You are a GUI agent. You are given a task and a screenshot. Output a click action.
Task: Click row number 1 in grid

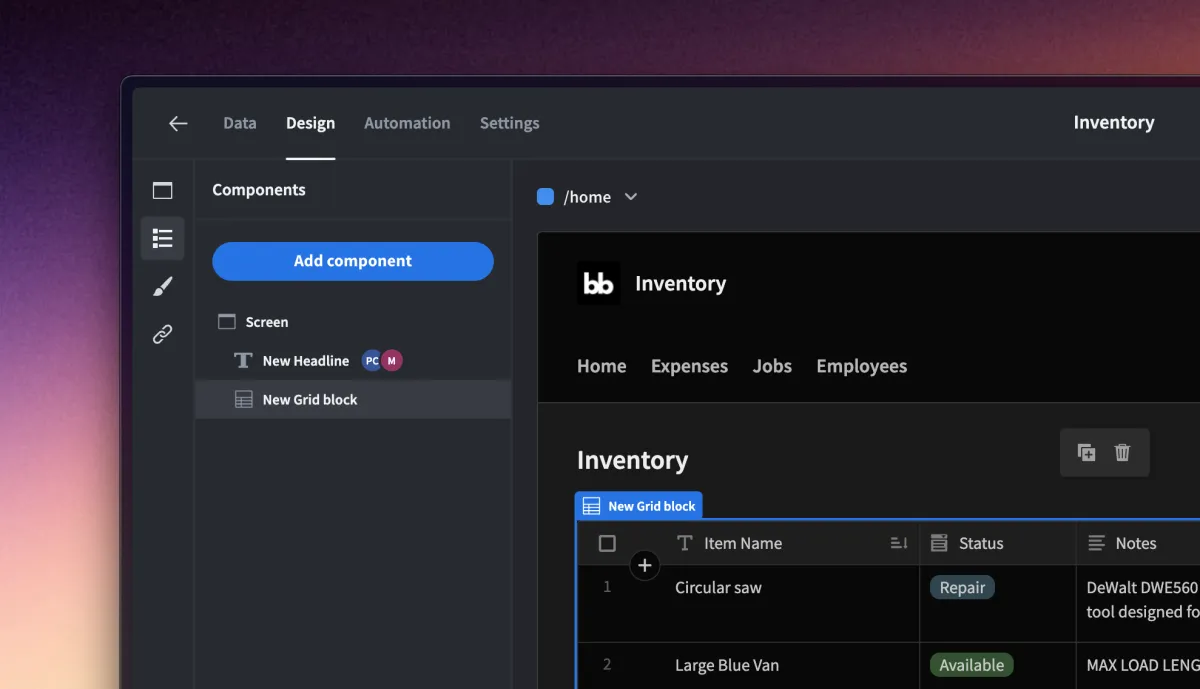click(x=607, y=587)
